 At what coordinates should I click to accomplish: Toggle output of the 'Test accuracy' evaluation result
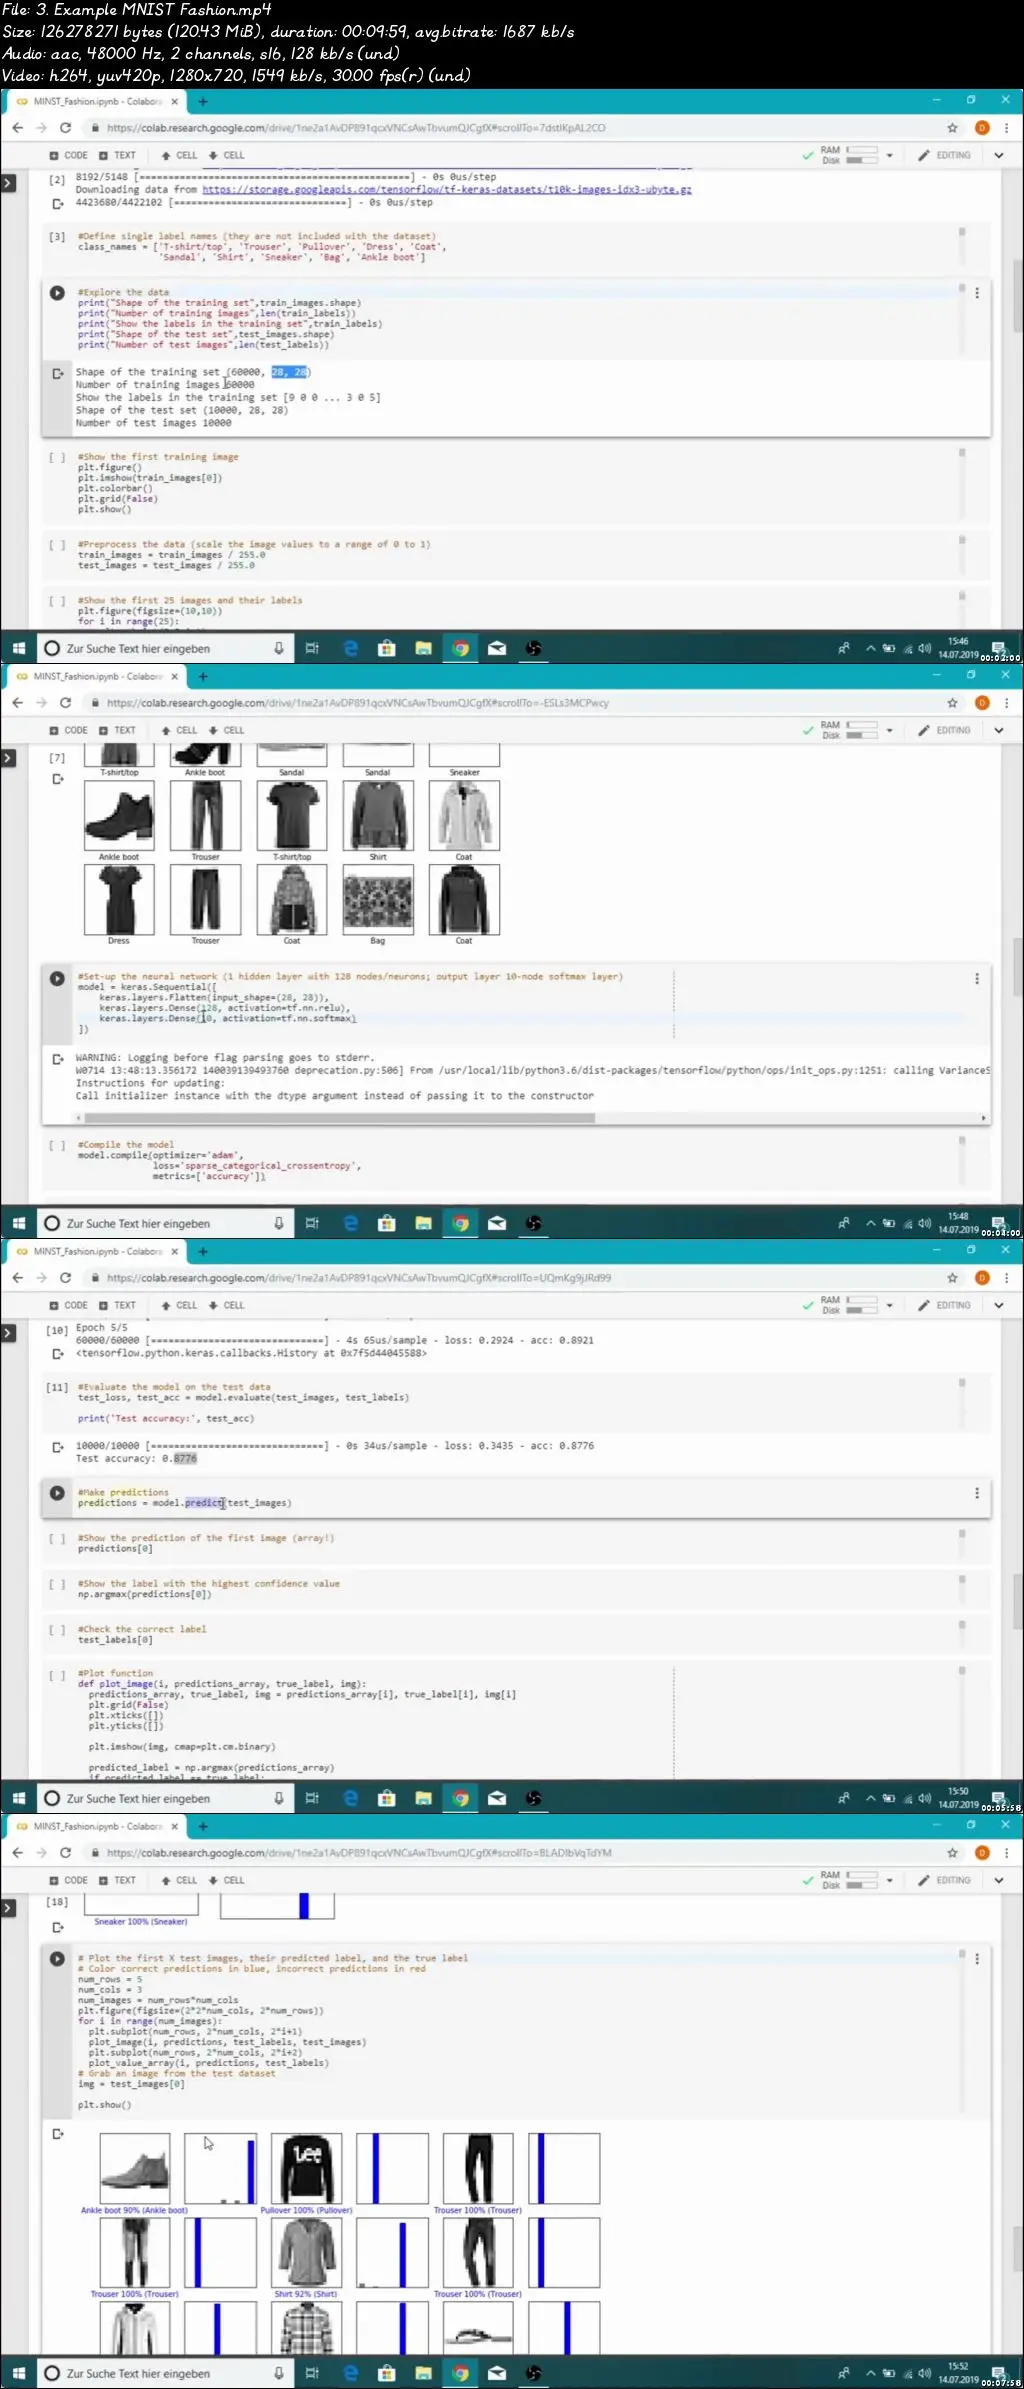tap(58, 1447)
